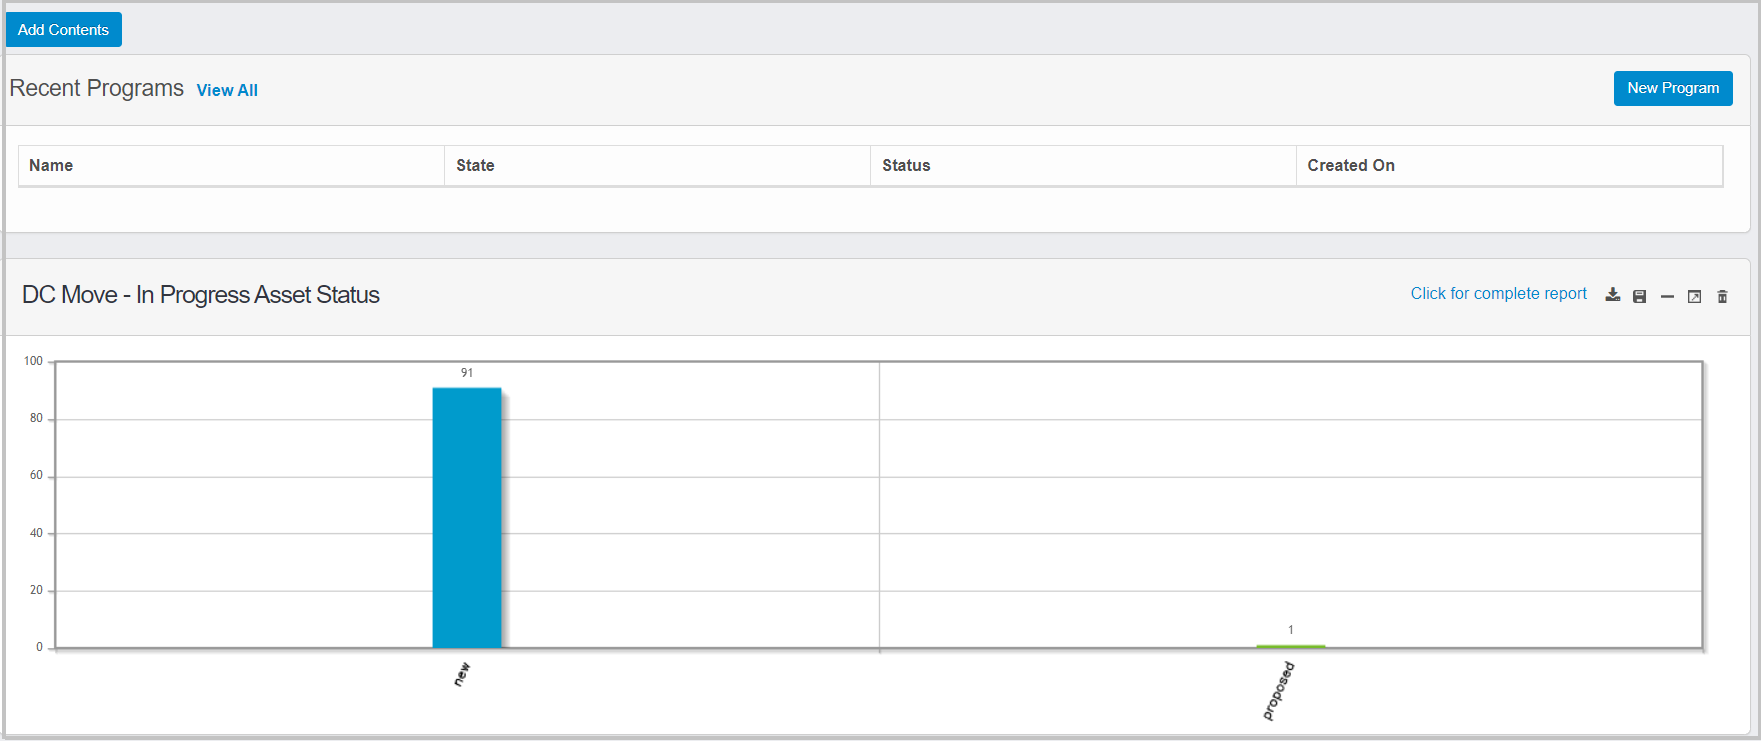Click the 'new' x-axis label

tap(462, 674)
